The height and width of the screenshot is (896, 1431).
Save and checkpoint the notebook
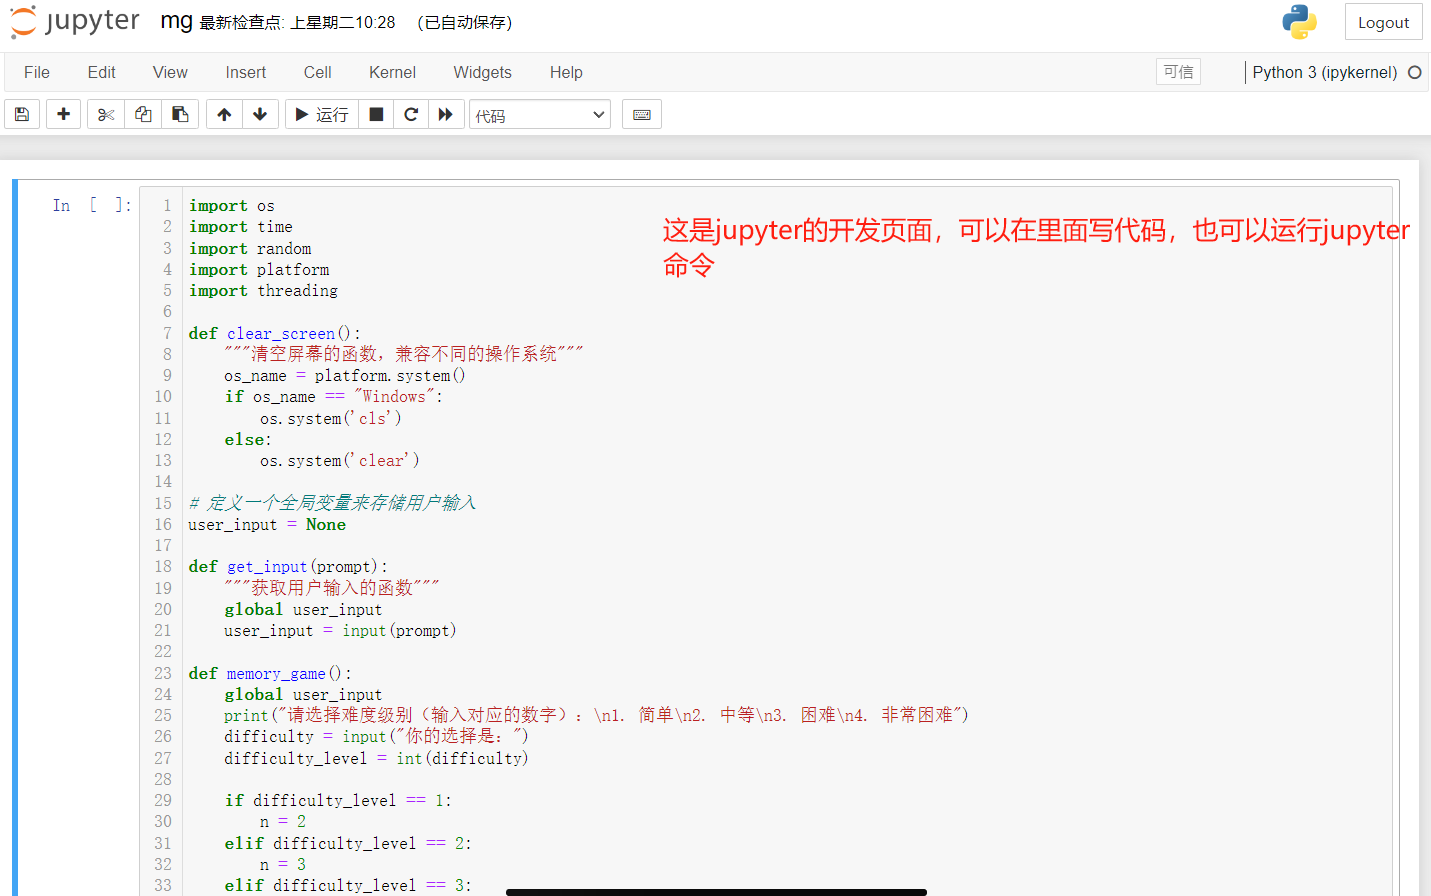pos(22,114)
